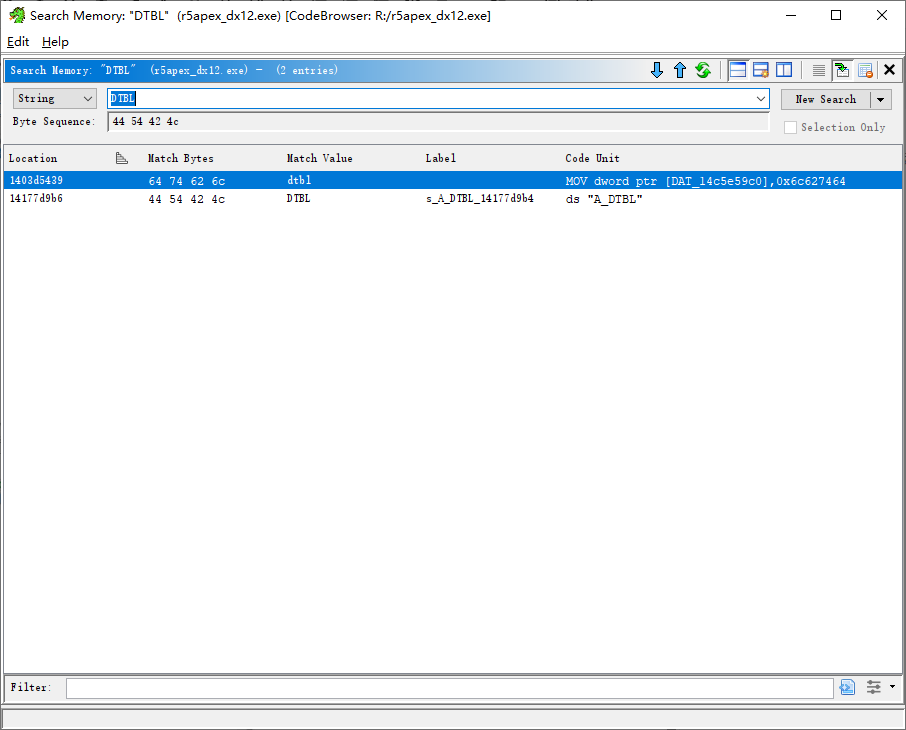Open the Help menu
This screenshot has width=906, height=730.
pos(55,42)
